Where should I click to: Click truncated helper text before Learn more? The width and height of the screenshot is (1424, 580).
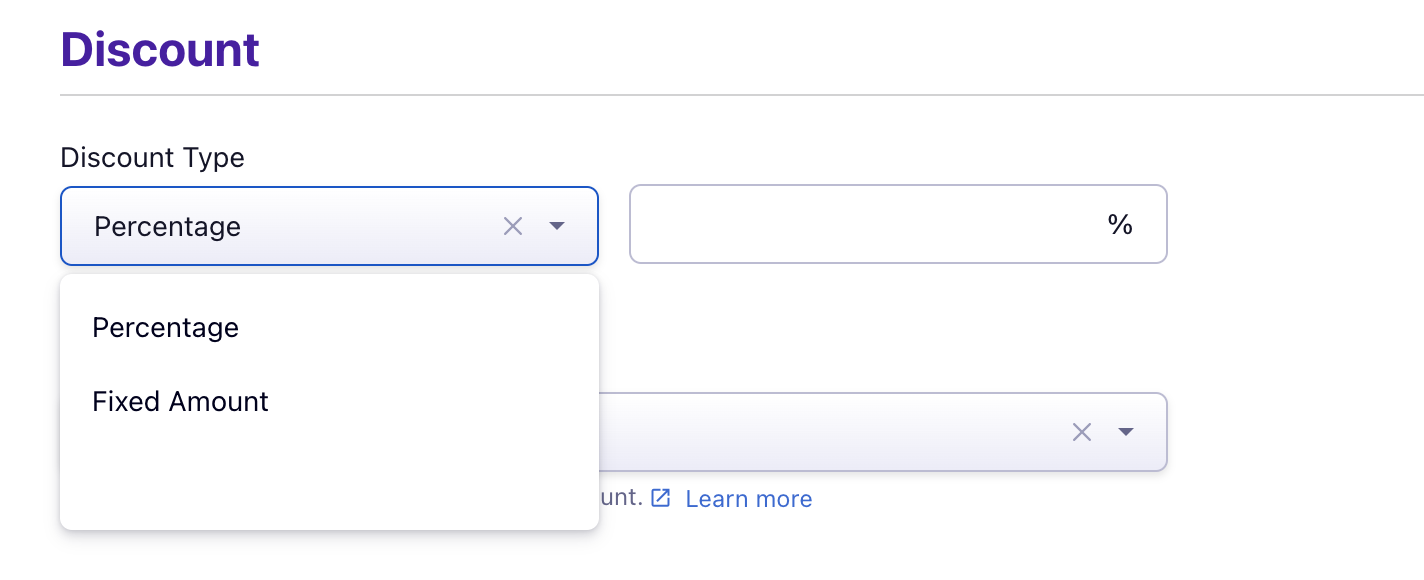621,497
